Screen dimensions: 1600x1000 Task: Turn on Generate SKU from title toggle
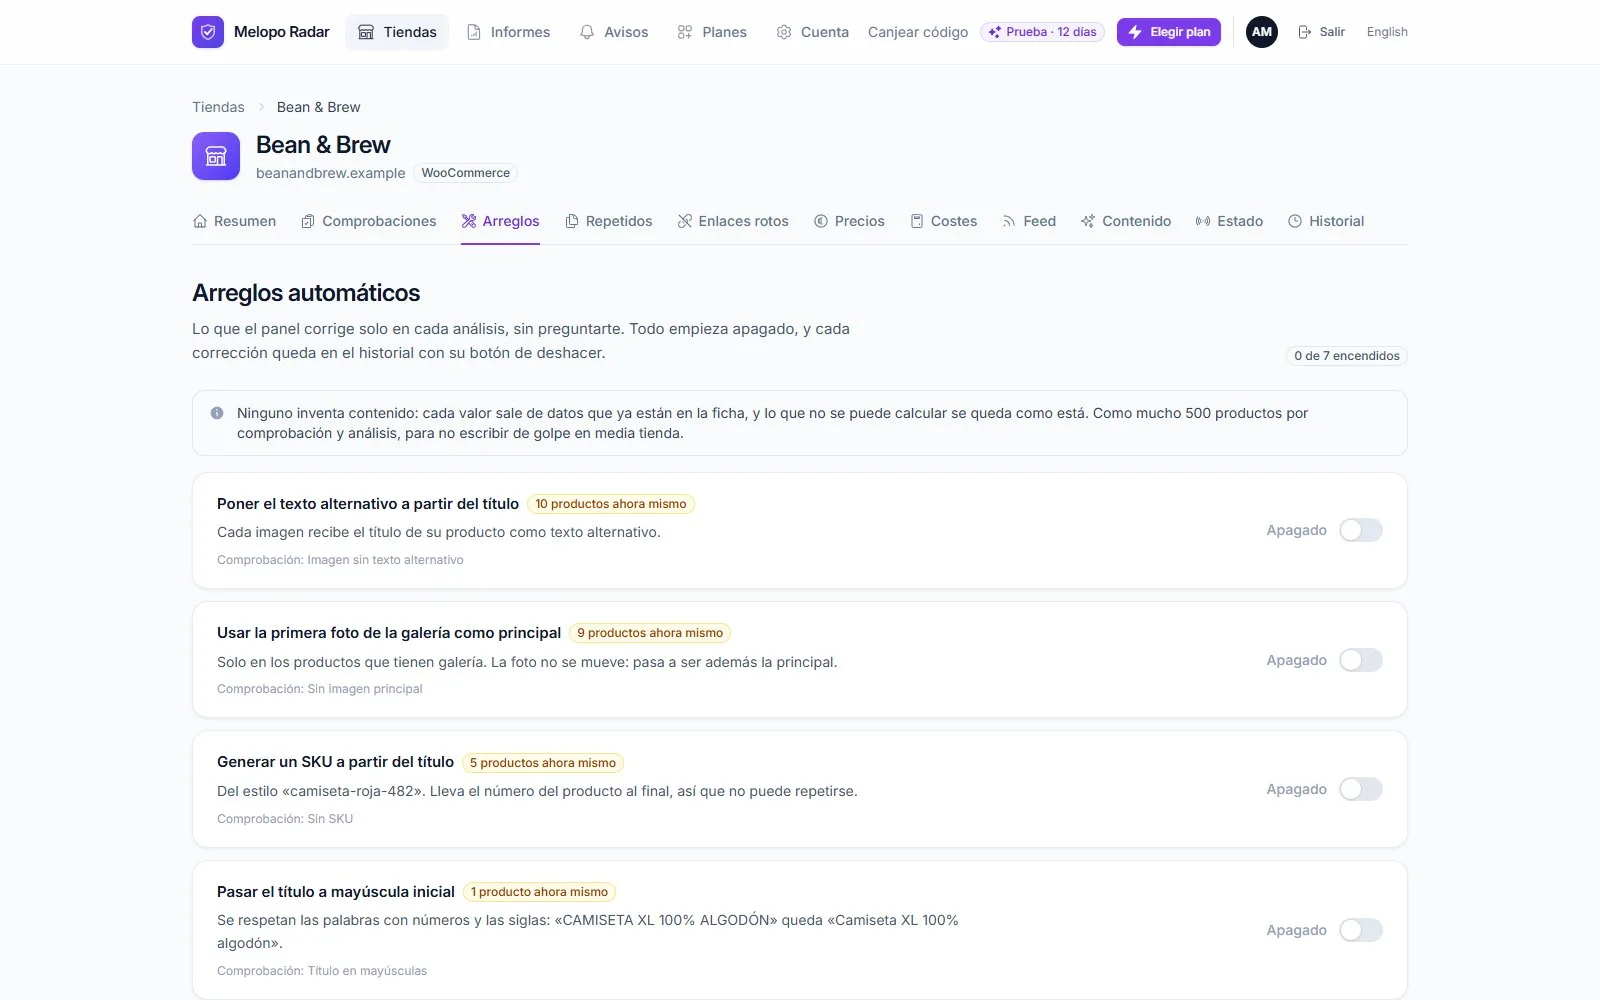pos(1361,789)
